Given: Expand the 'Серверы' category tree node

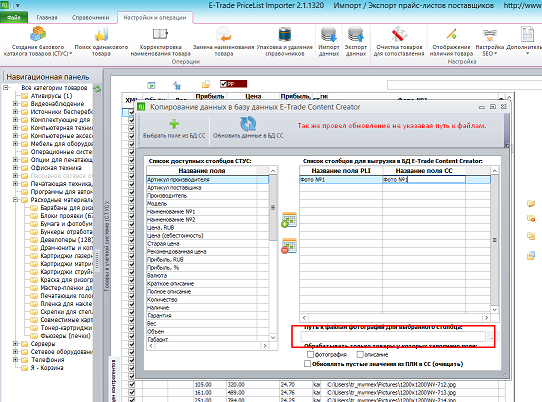Looking at the screenshot, I should pos(15,344).
